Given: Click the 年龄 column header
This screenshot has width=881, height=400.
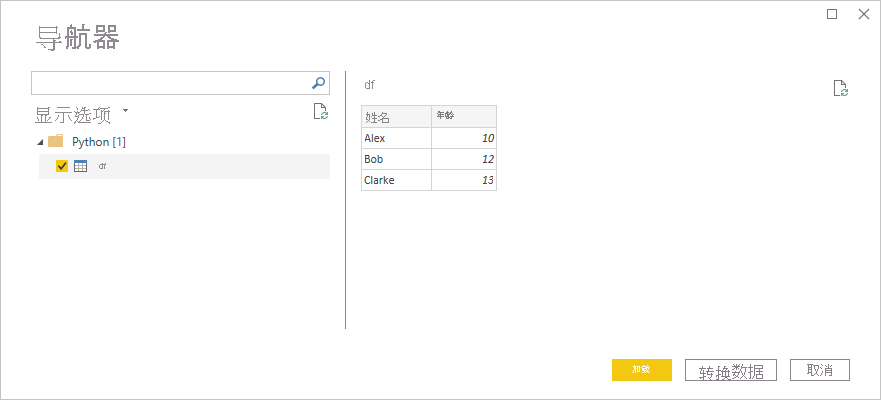Looking at the screenshot, I should tap(463, 116).
